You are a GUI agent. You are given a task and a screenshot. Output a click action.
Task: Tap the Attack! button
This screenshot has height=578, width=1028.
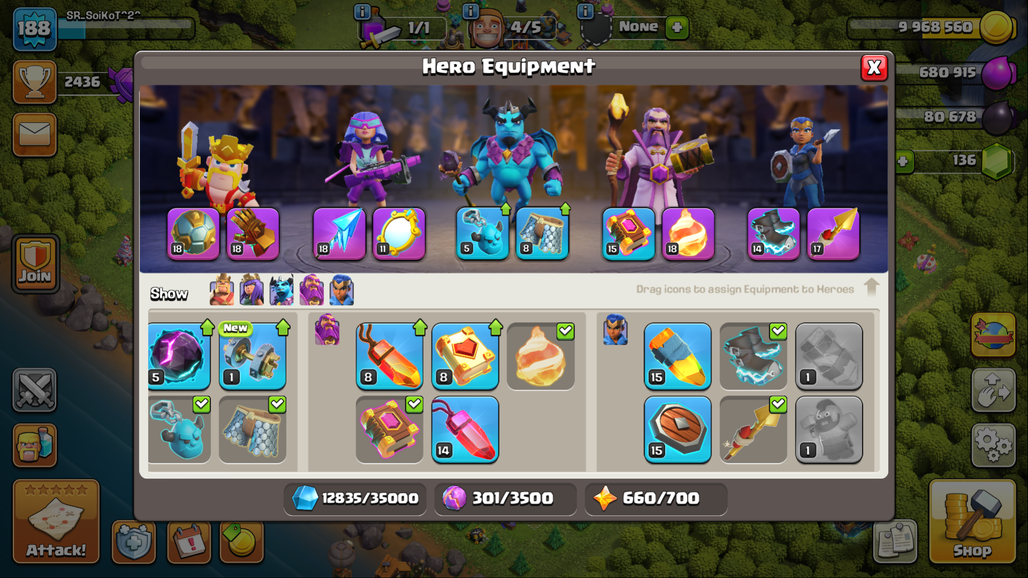coord(56,522)
